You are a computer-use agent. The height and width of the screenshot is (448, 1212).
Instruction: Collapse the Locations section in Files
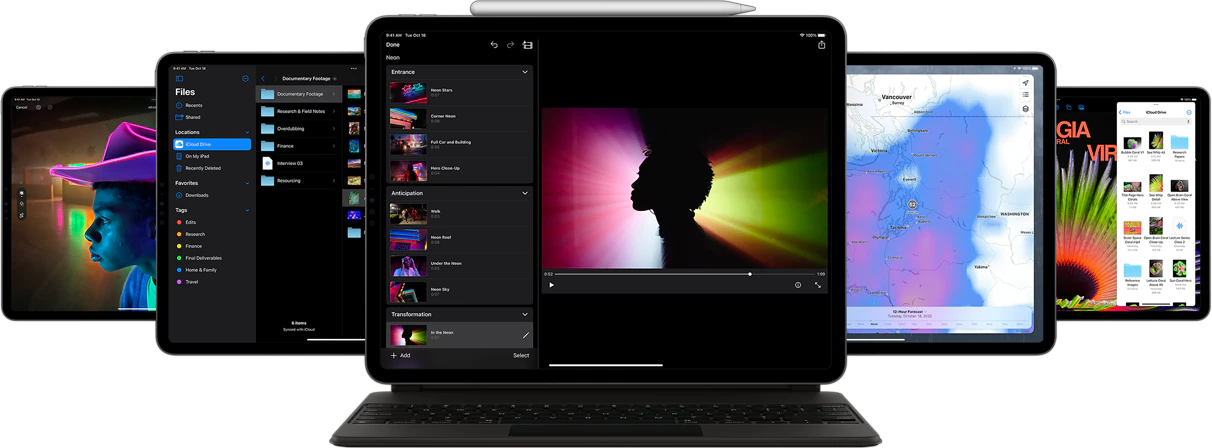pos(247,132)
